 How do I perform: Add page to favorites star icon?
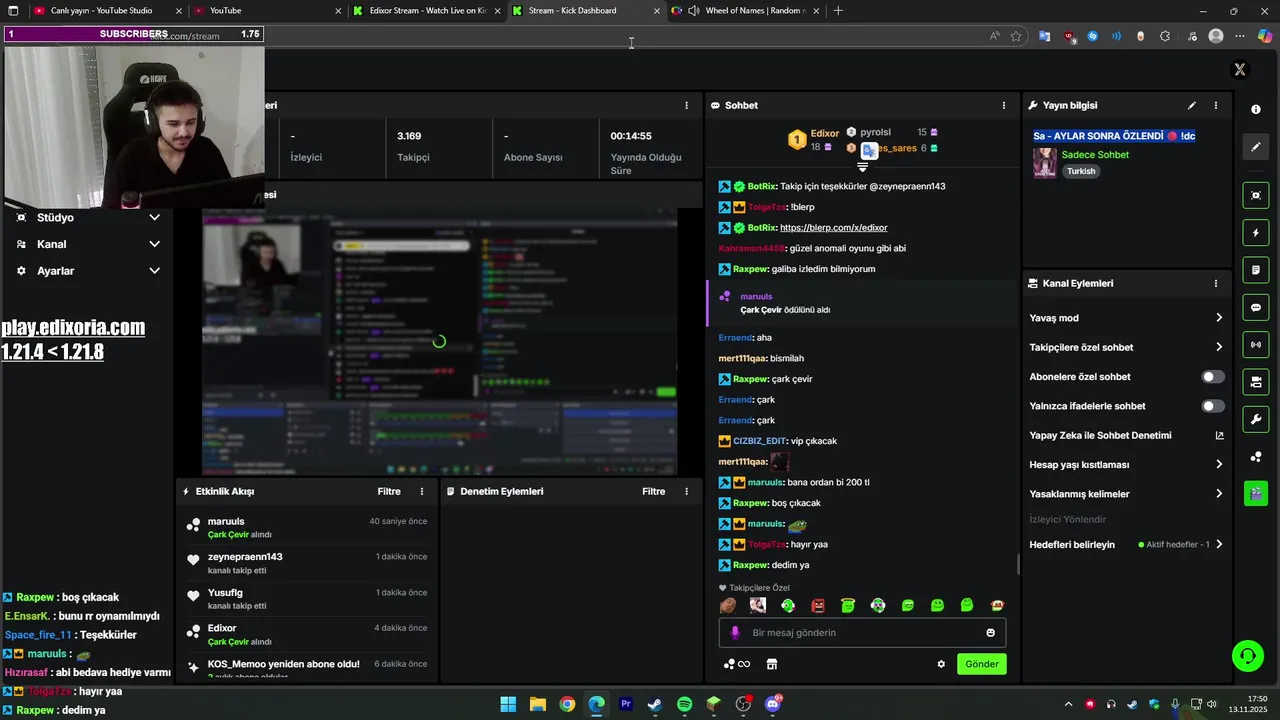1016,36
